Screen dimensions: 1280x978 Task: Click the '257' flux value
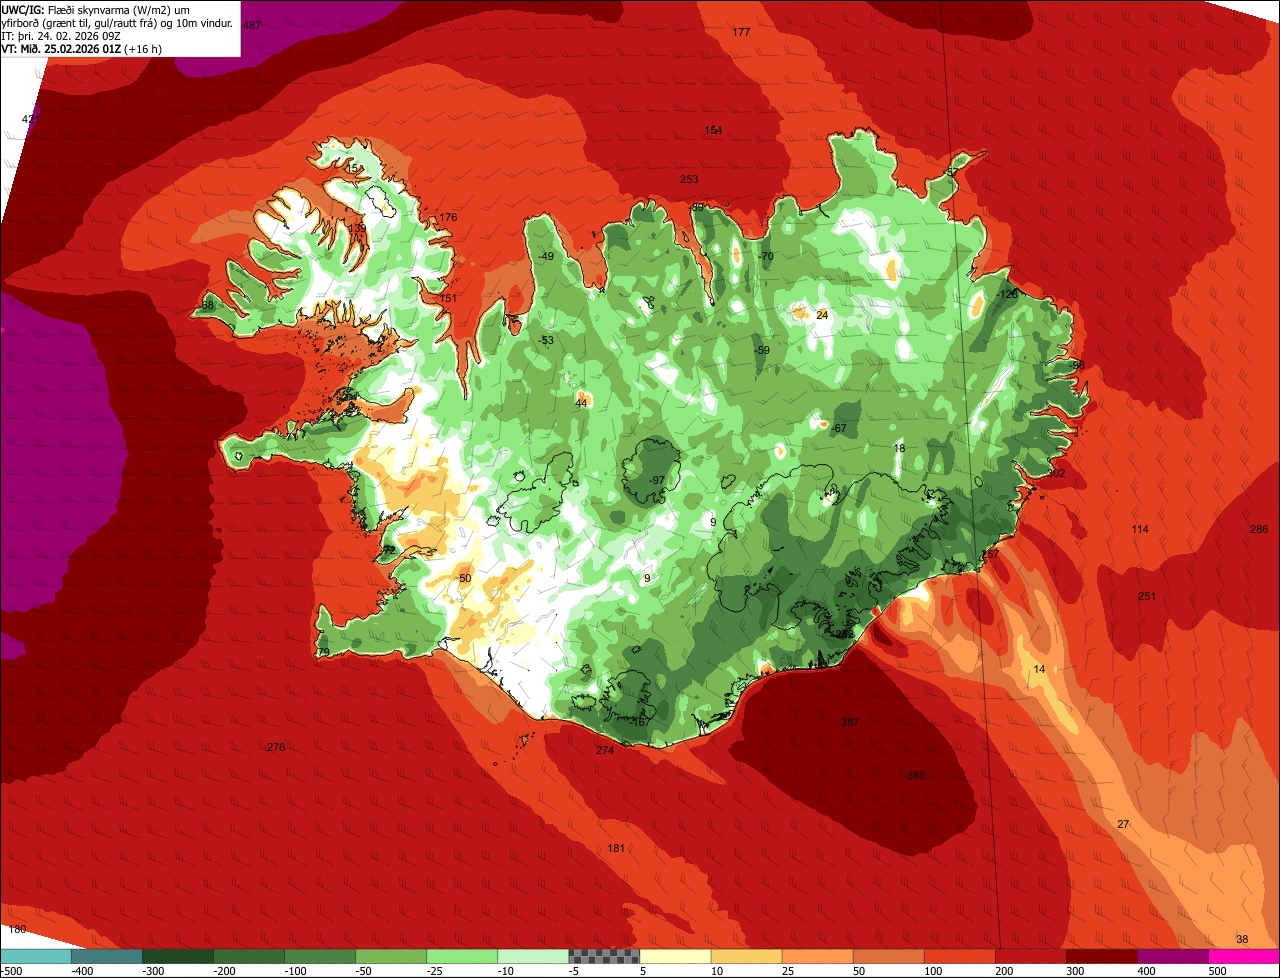tap(990, 554)
